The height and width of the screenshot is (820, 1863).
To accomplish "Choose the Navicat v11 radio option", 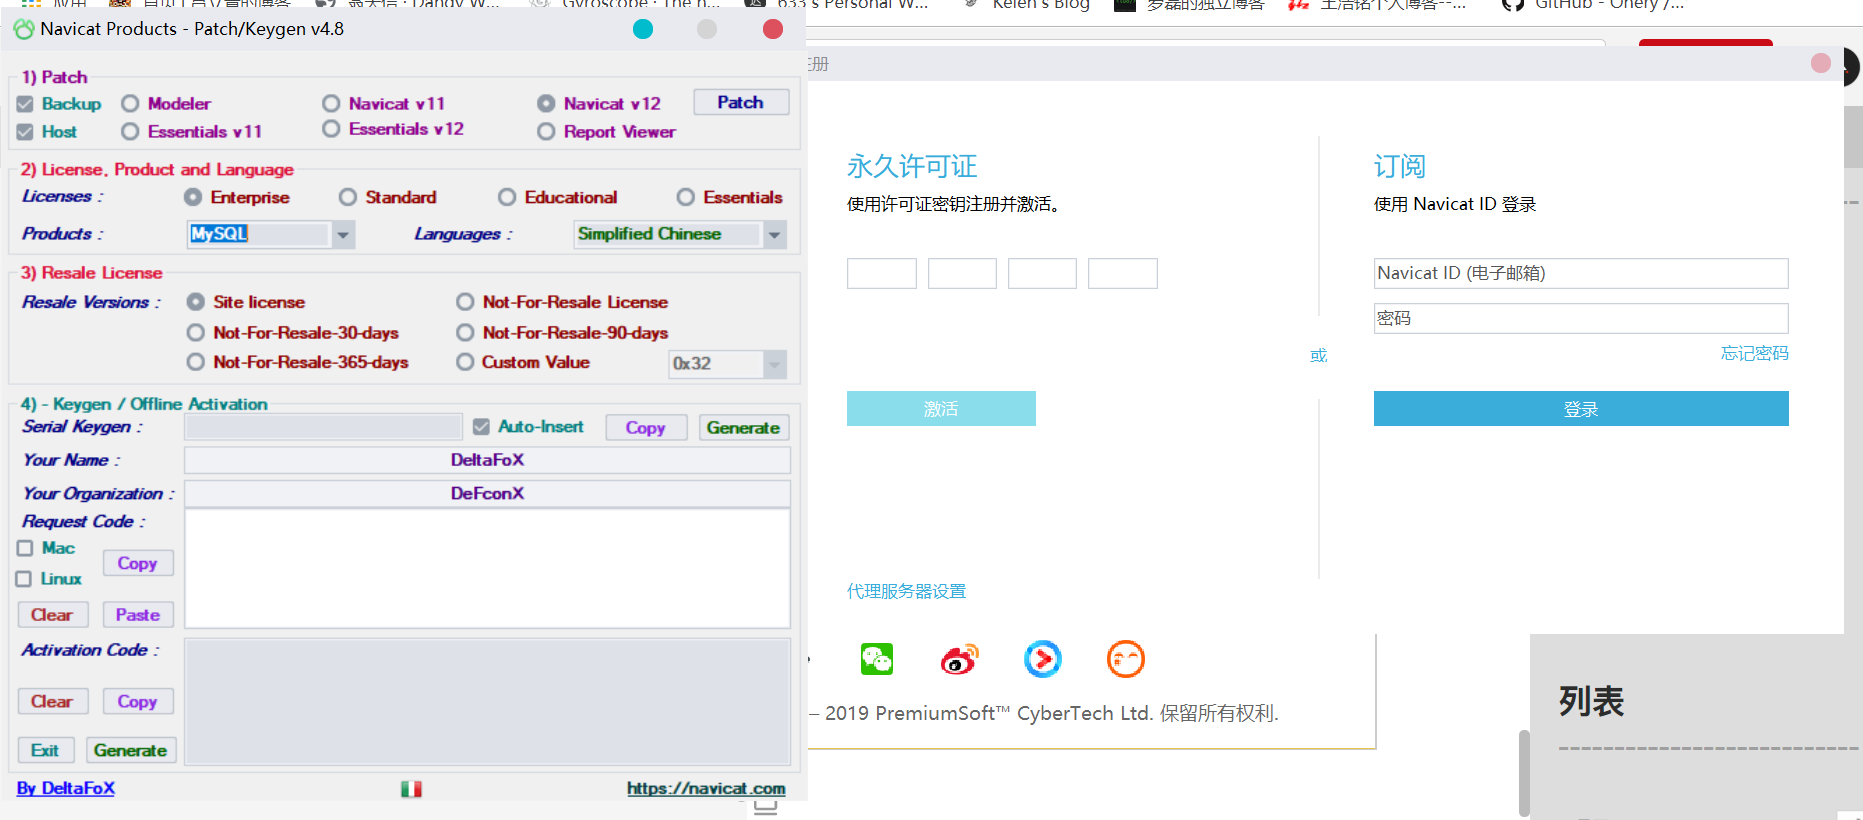I will pos(331,103).
